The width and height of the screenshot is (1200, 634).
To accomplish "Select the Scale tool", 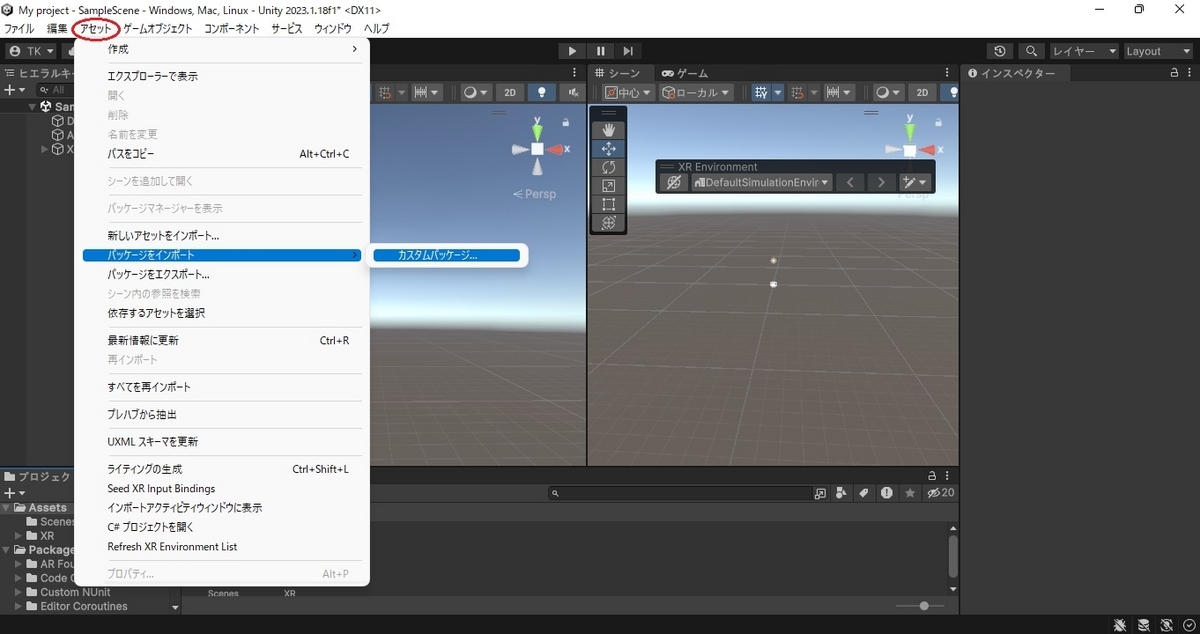I will (x=609, y=185).
